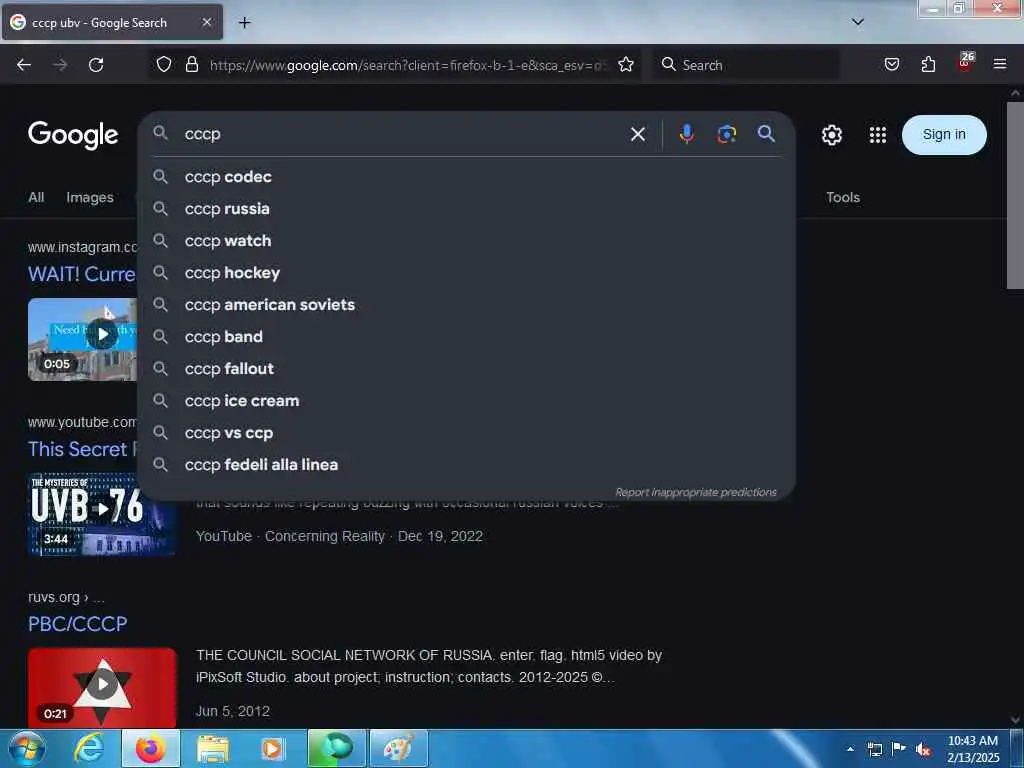Close the 'cccp ubv - Google Search' tab

click(x=206, y=22)
